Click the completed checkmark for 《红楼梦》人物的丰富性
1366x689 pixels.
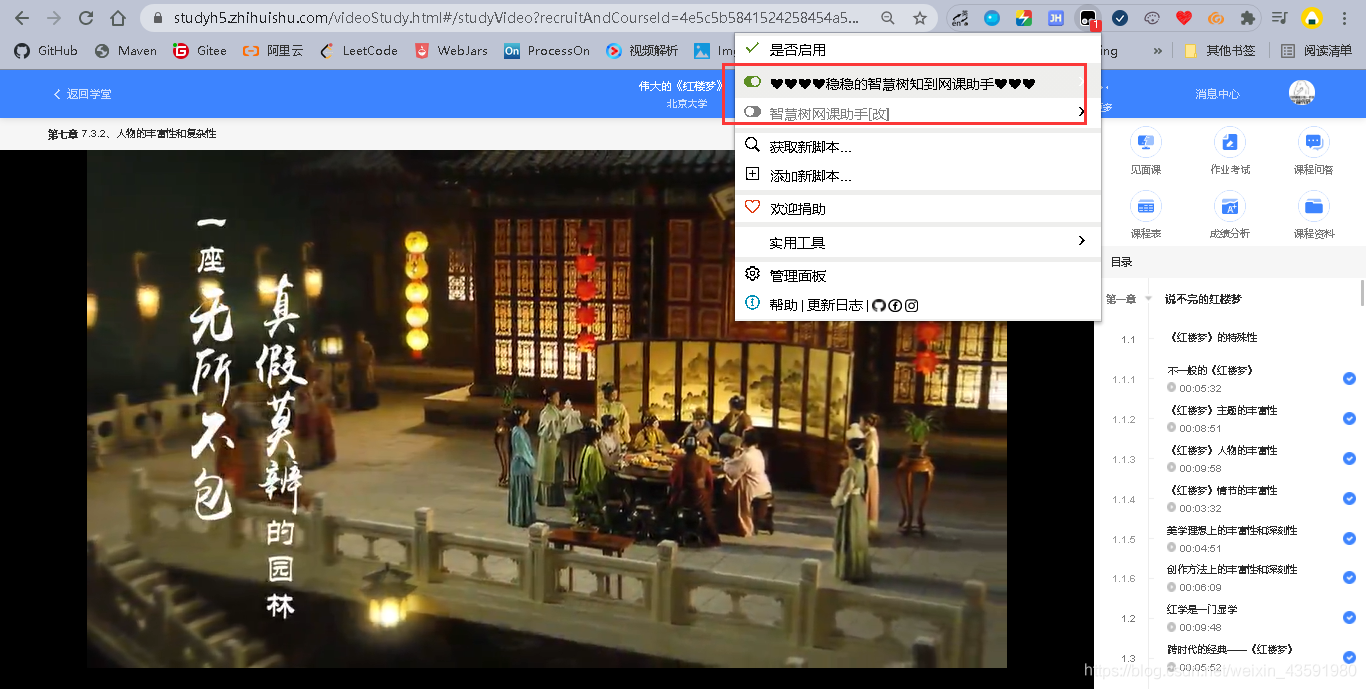click(1349, 458)
